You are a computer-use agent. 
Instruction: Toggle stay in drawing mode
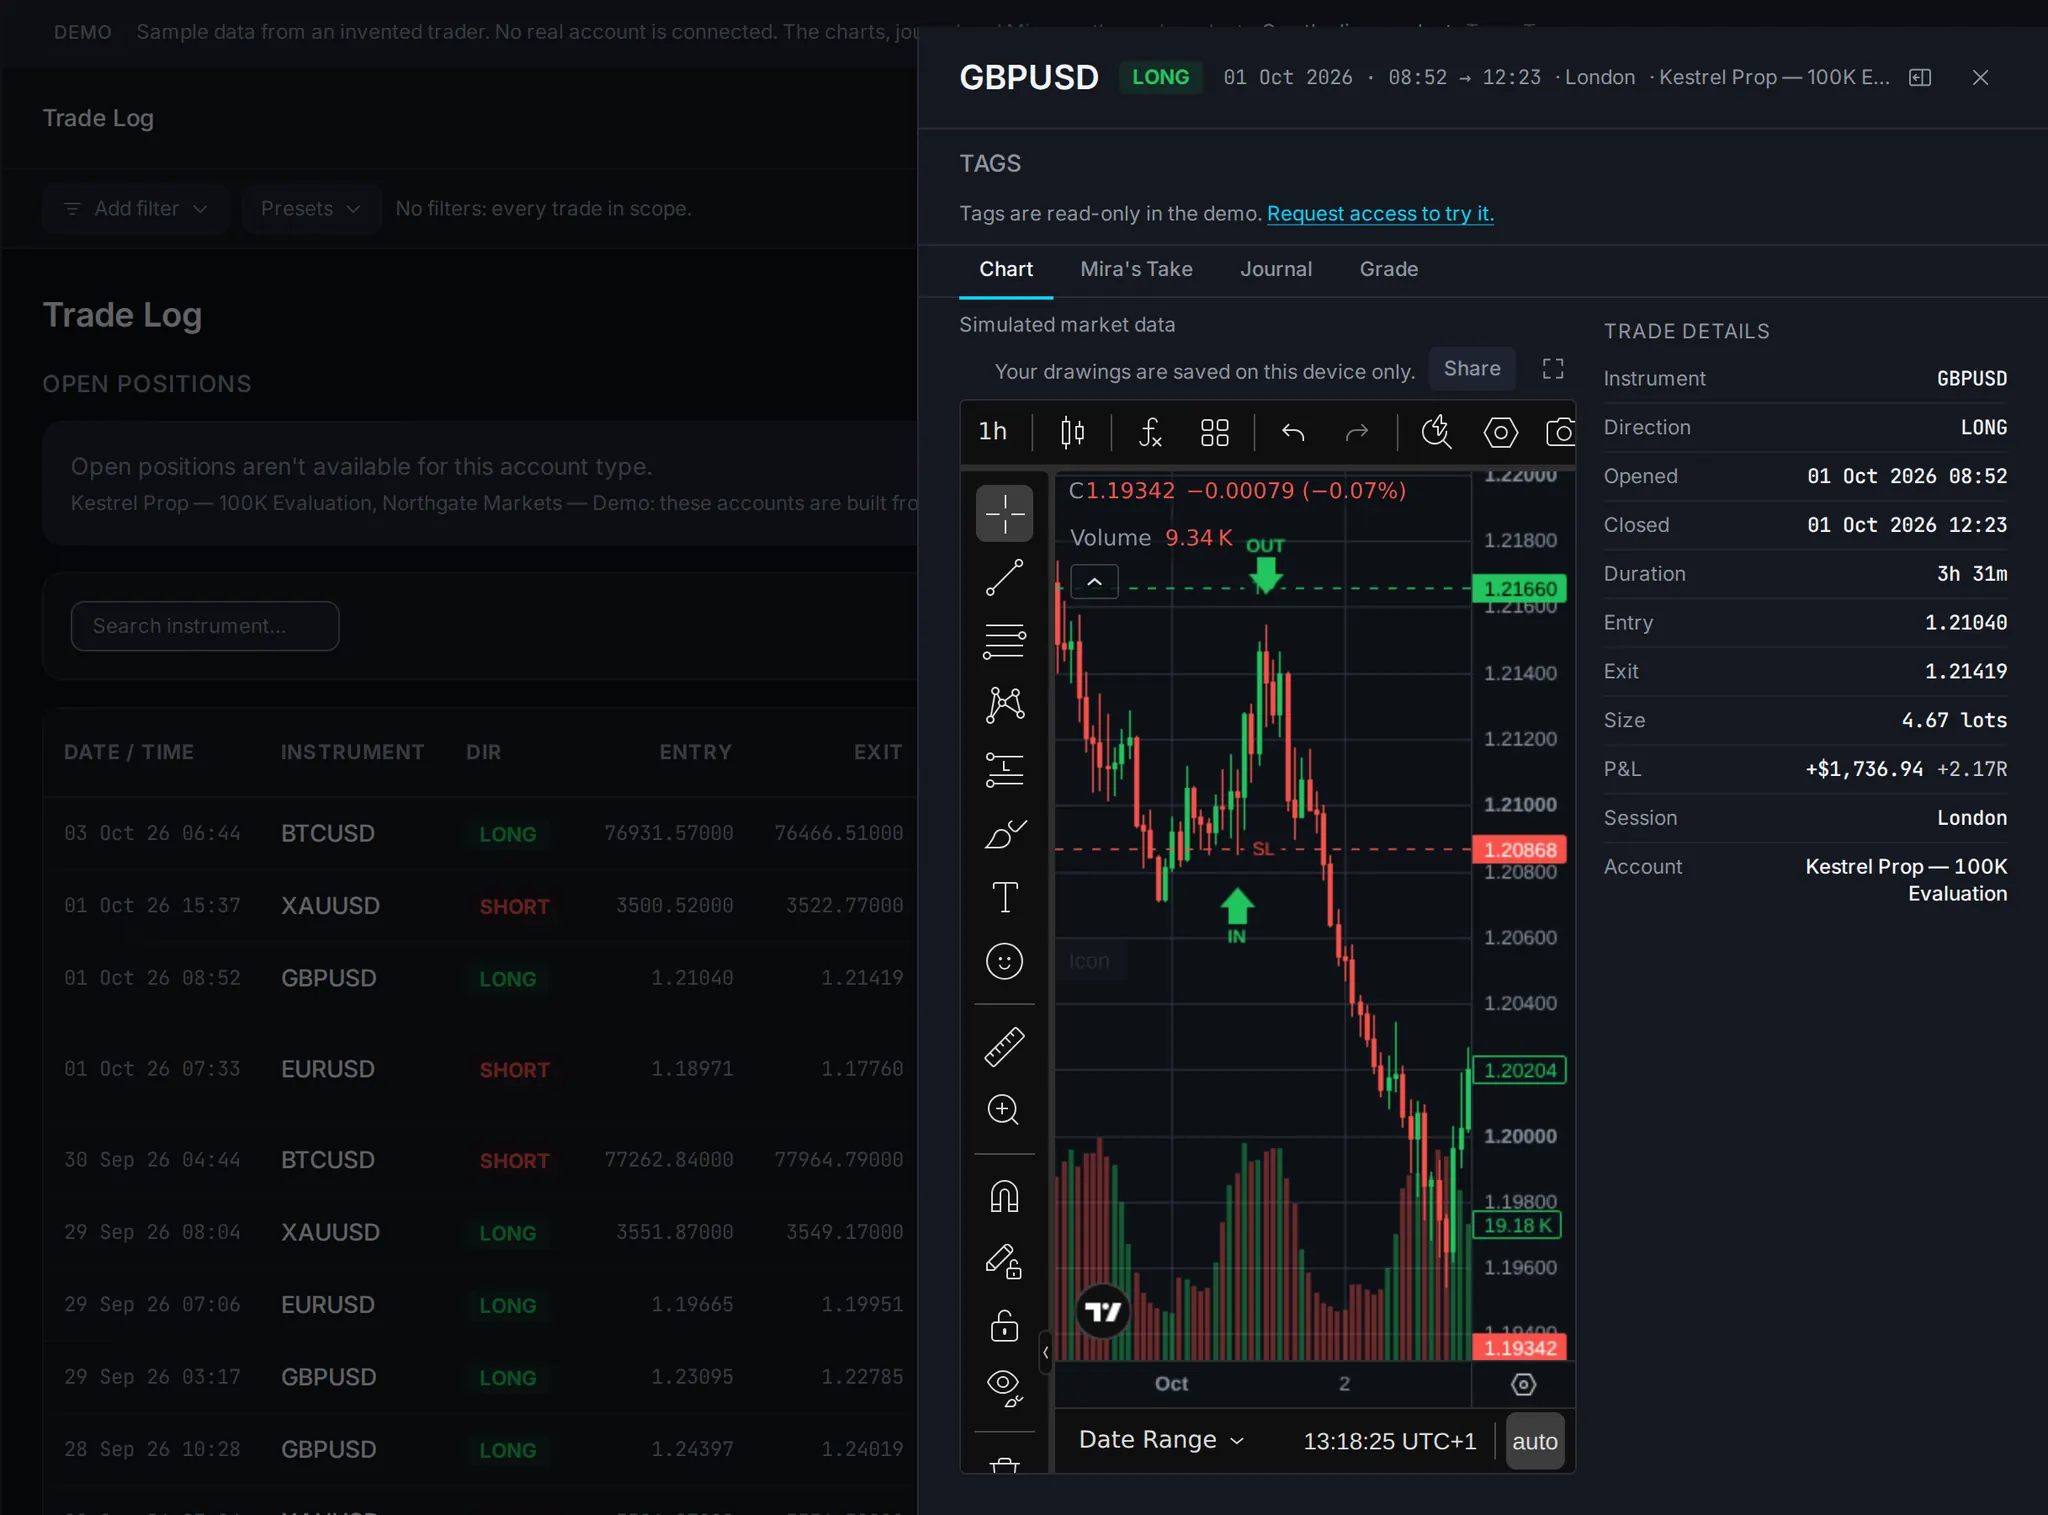1004,1261
